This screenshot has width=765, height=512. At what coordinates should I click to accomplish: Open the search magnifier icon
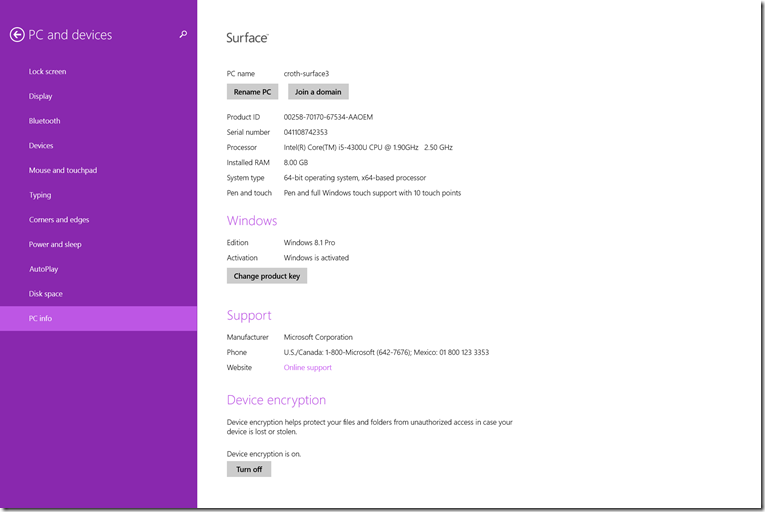tap(183, 34)
